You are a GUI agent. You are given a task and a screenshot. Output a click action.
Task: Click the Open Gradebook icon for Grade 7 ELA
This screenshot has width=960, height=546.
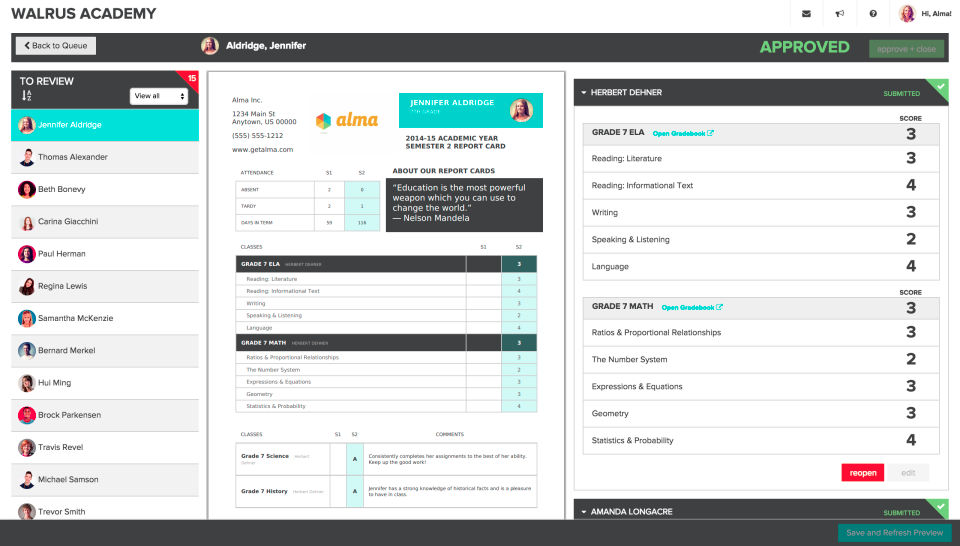tap(710, 133)
